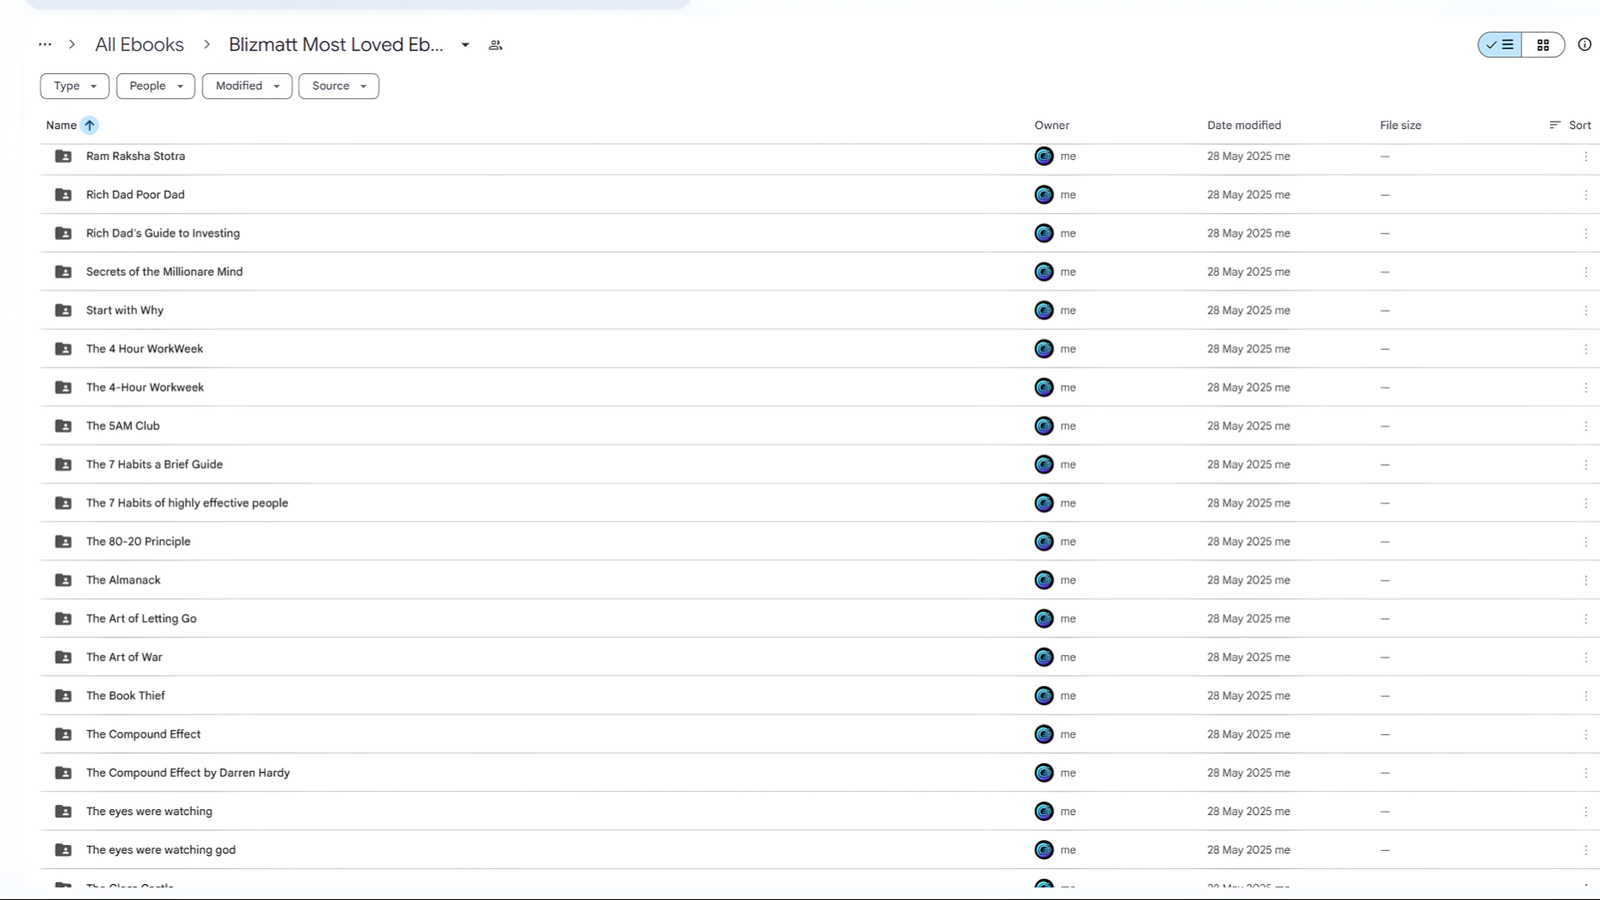Image resolution: width=1600 pixels, height=900 pixels.
Task: Select the folder name The 7 Habits a Brief Guide
Action: point(154,464)
